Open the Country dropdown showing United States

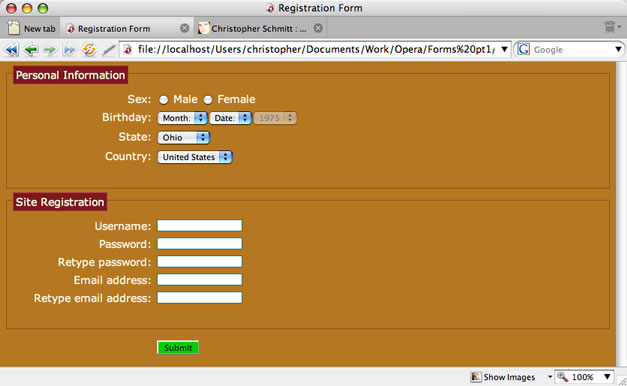195,157
